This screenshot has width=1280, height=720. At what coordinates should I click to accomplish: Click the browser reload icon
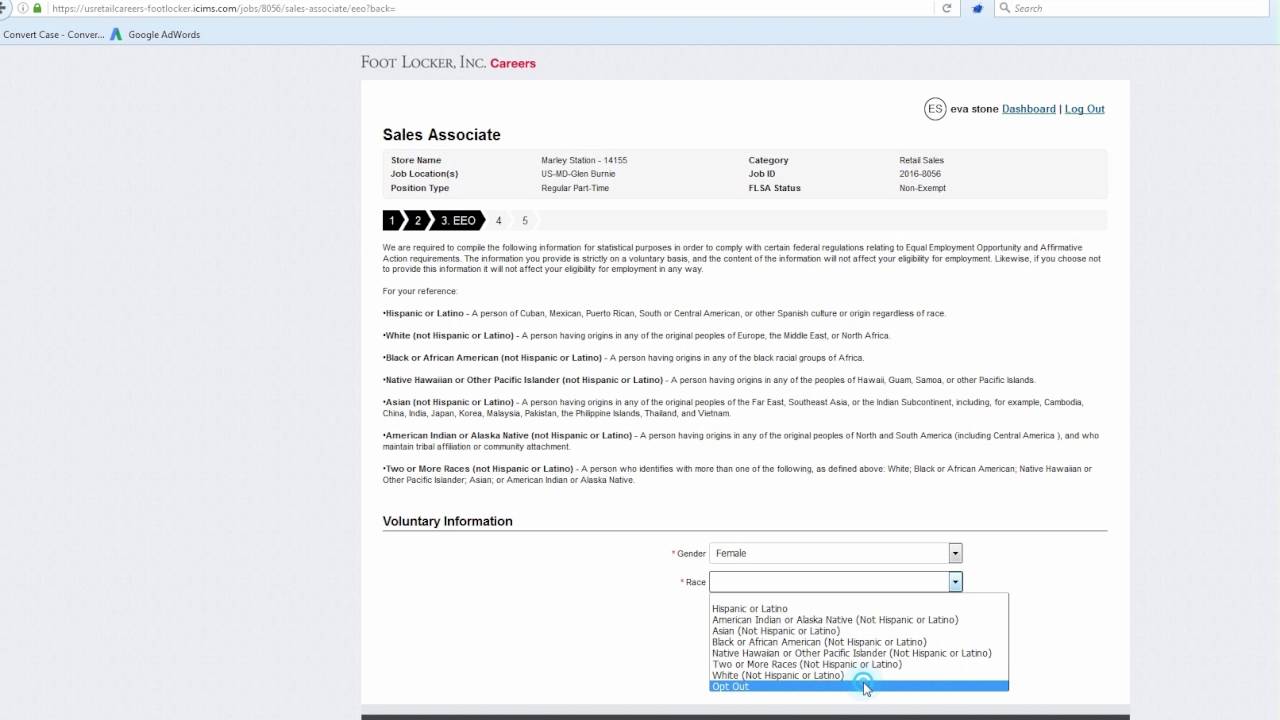click(947, 8)
